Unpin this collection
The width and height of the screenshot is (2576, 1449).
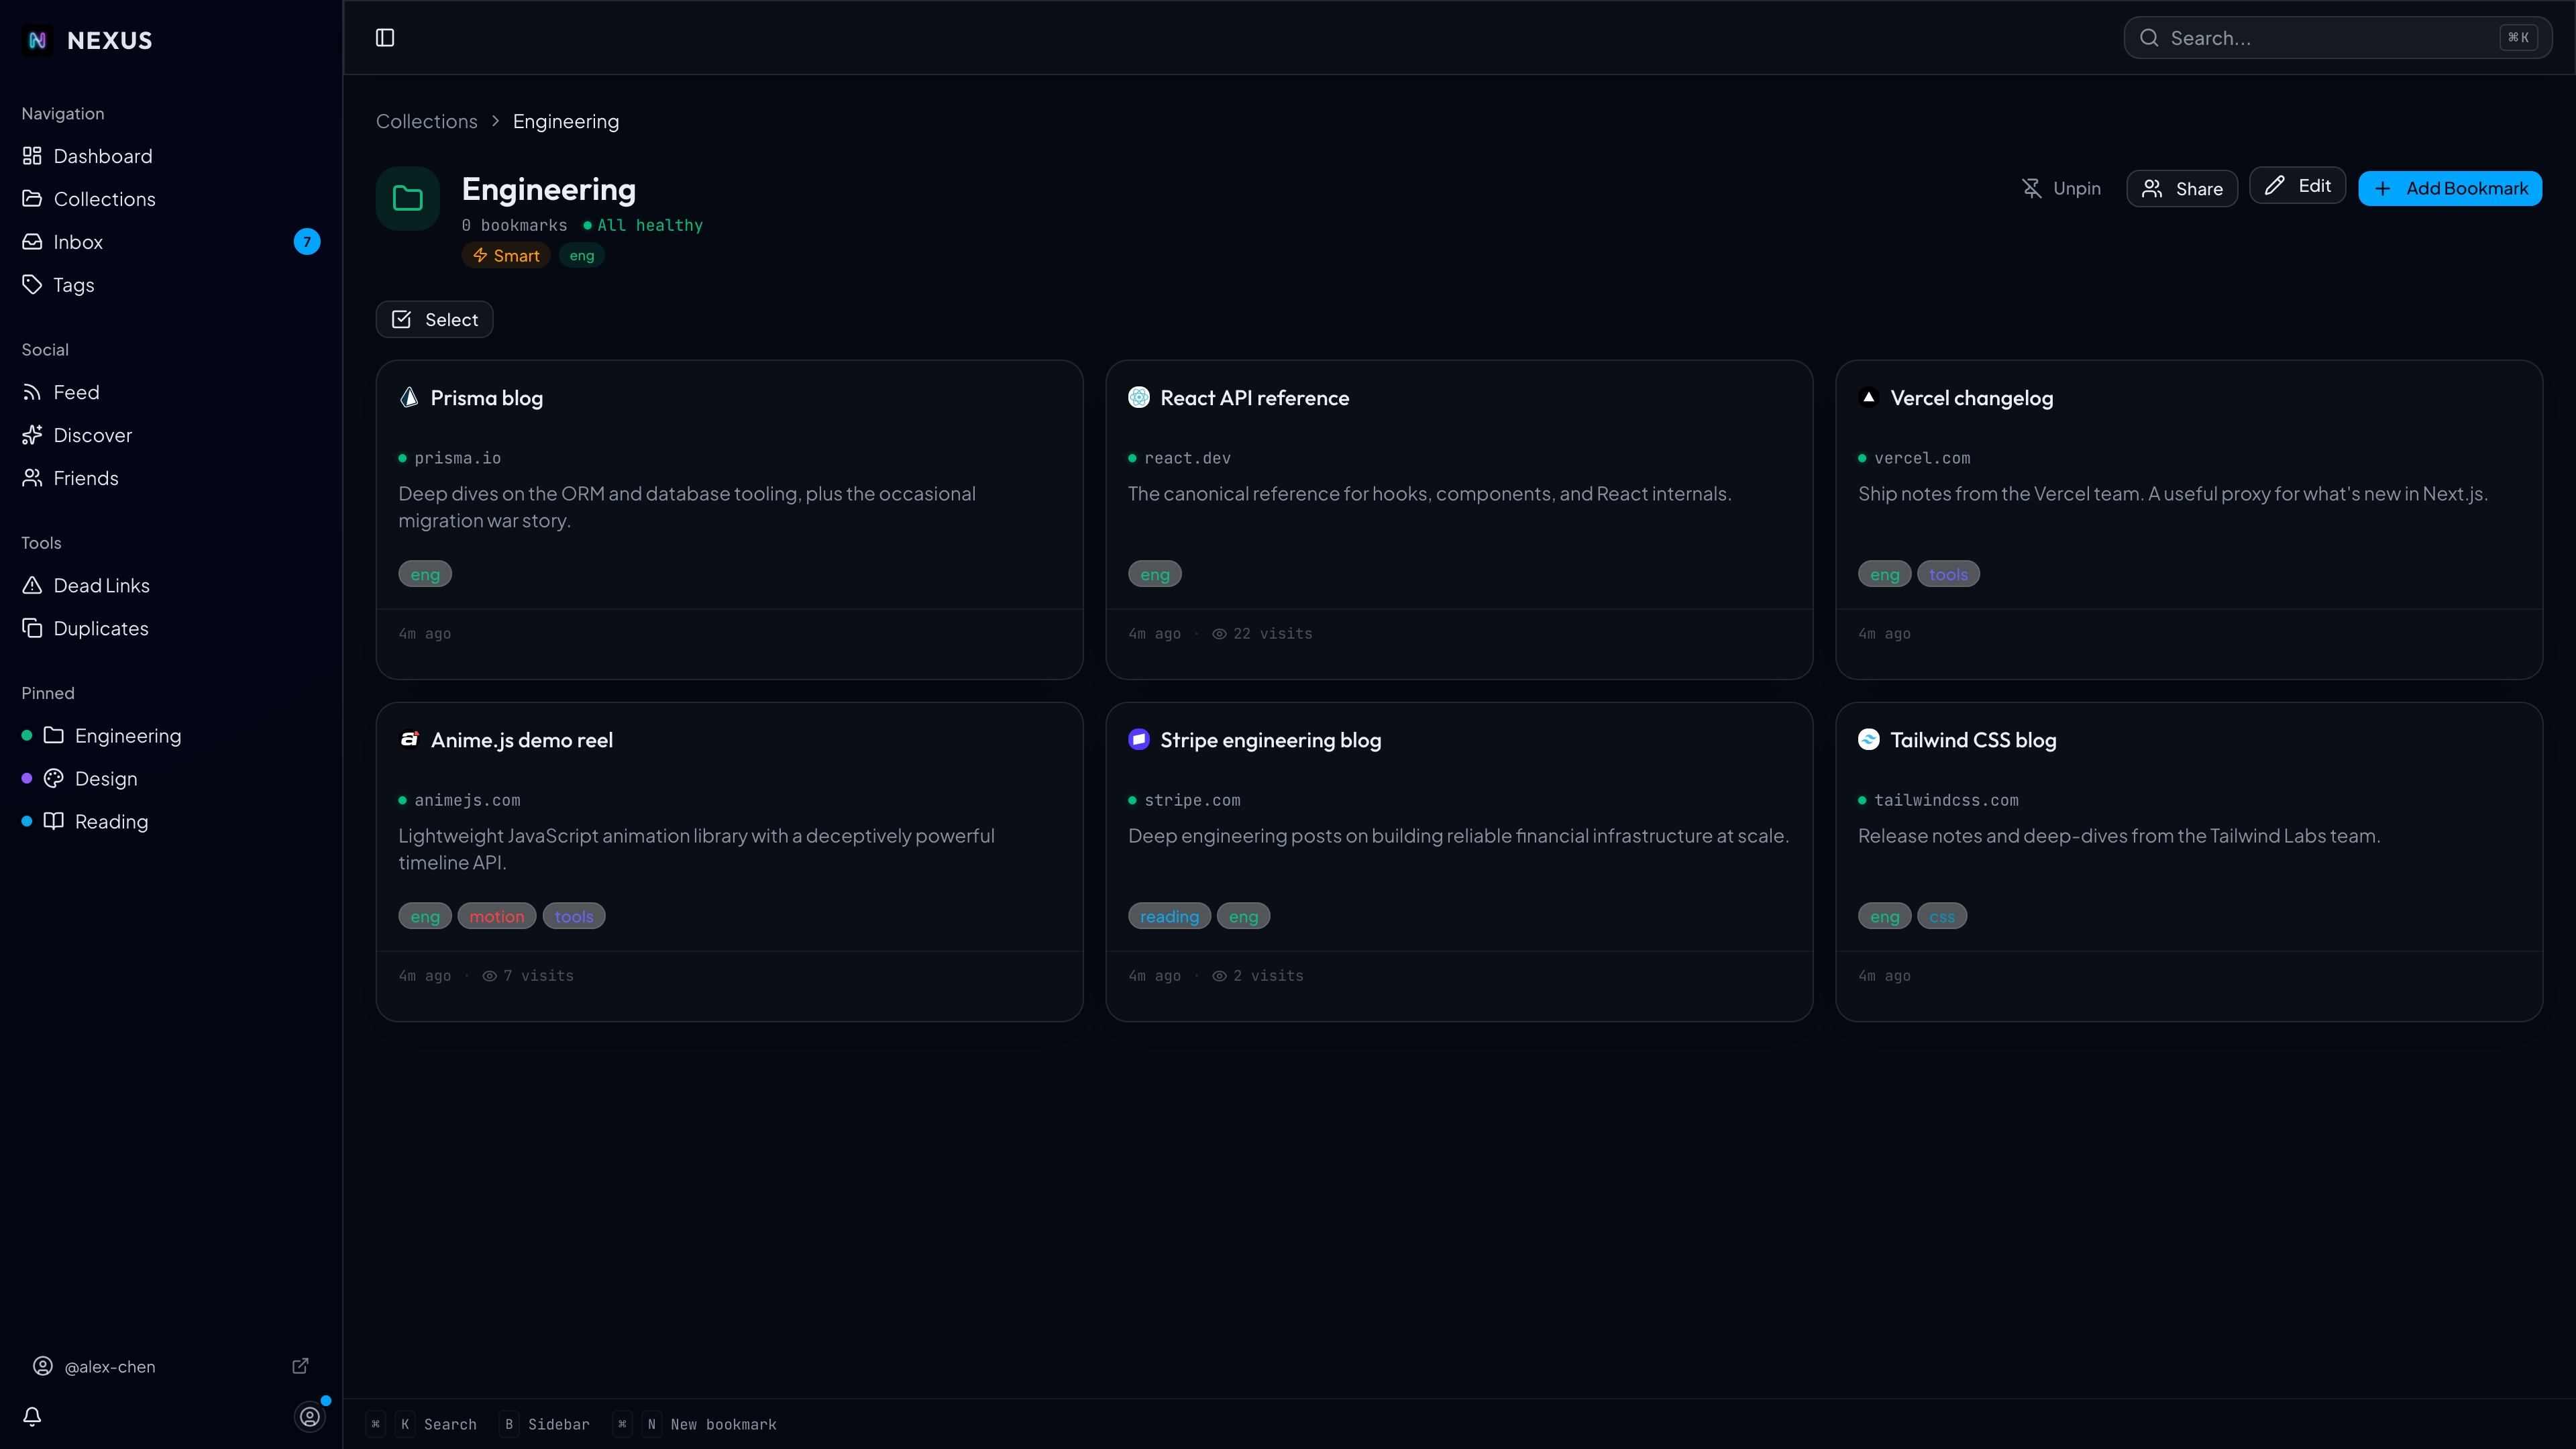pos(2062,188)
